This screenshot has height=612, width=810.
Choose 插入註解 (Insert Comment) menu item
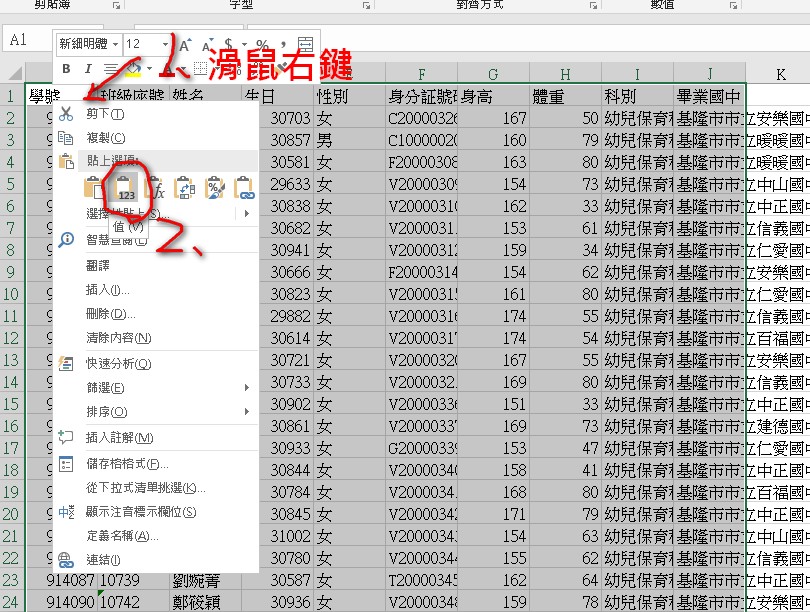[119, 438]
